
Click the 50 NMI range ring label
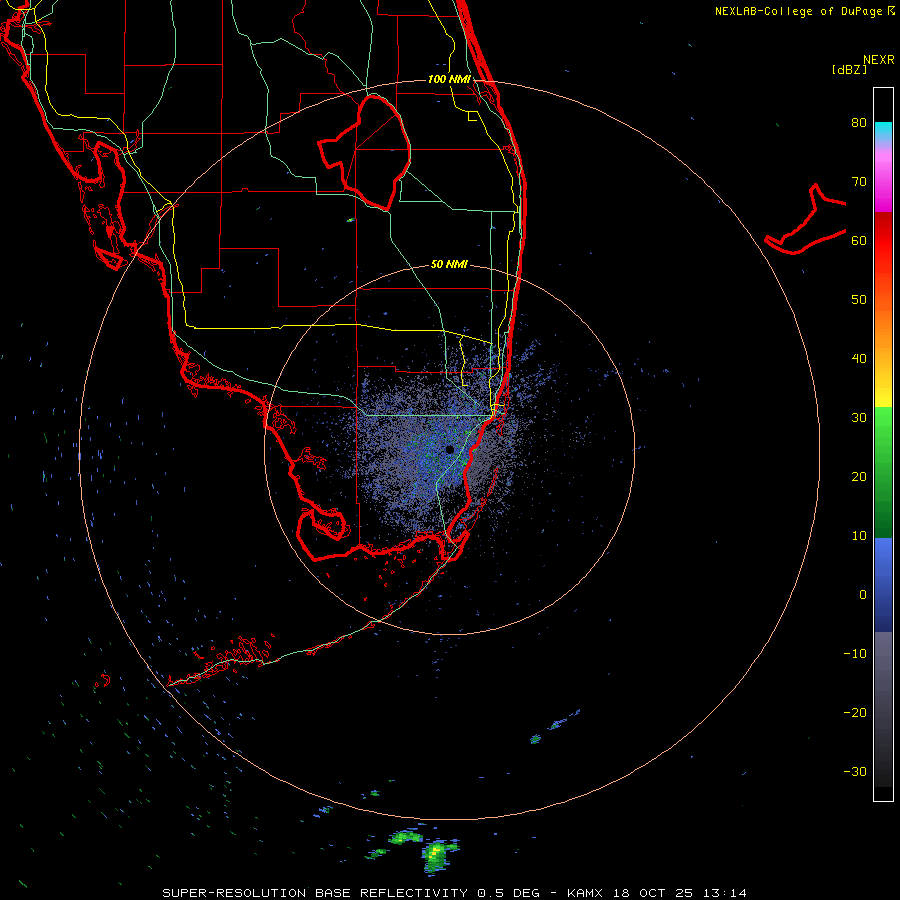pos(449,264)
